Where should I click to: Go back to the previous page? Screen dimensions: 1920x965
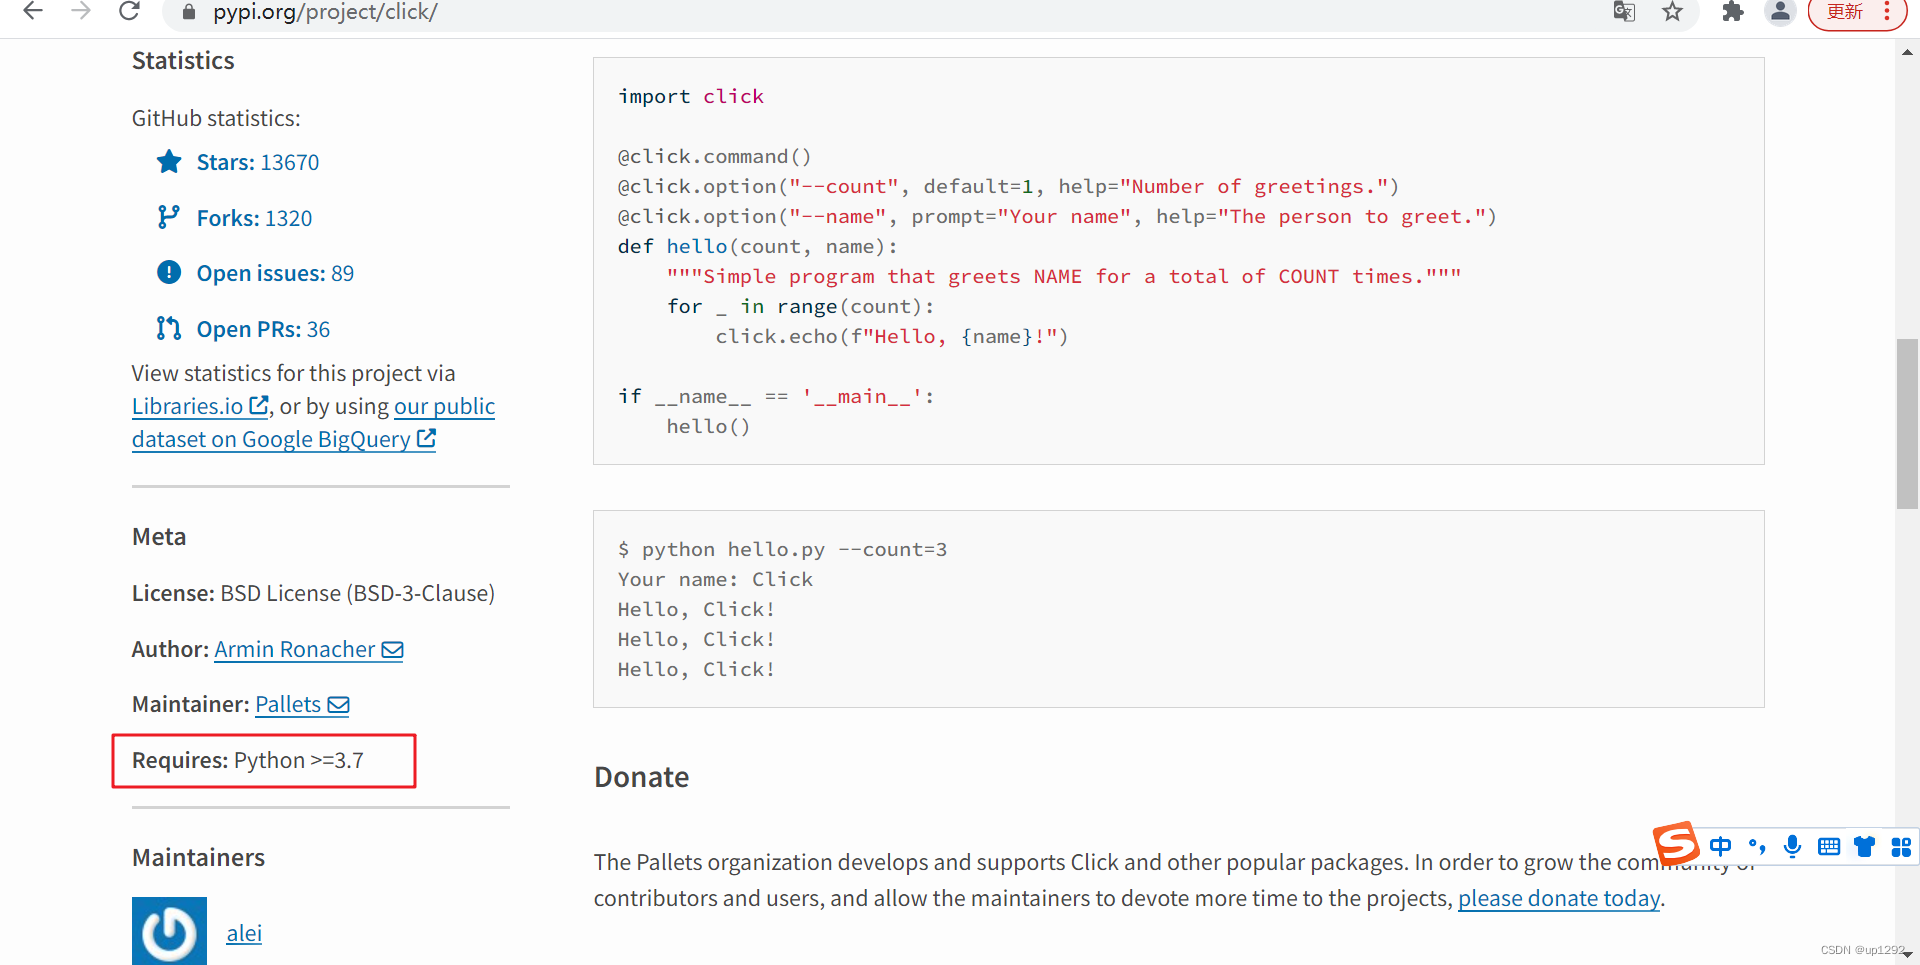point(33,12)
